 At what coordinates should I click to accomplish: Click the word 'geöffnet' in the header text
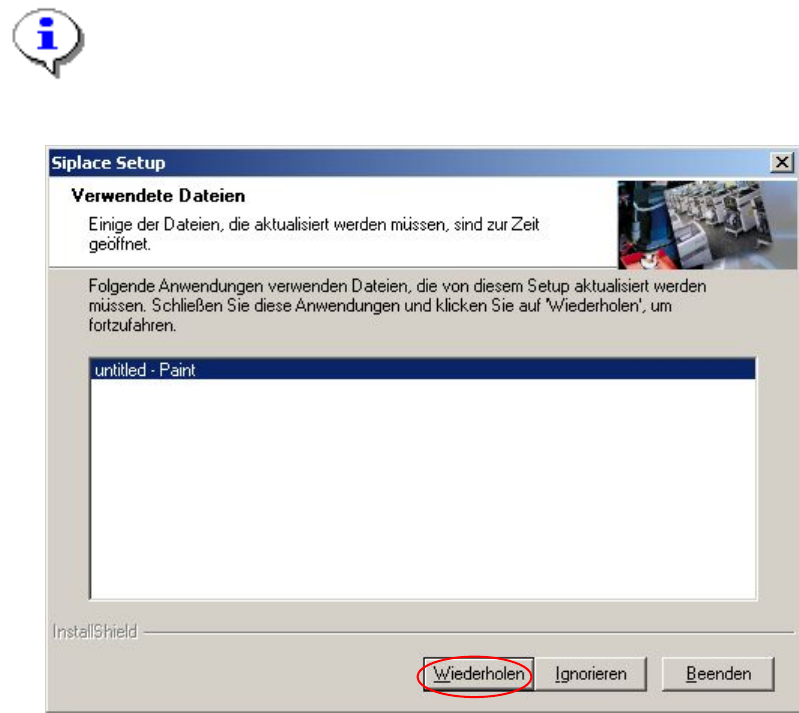[119, 244]
